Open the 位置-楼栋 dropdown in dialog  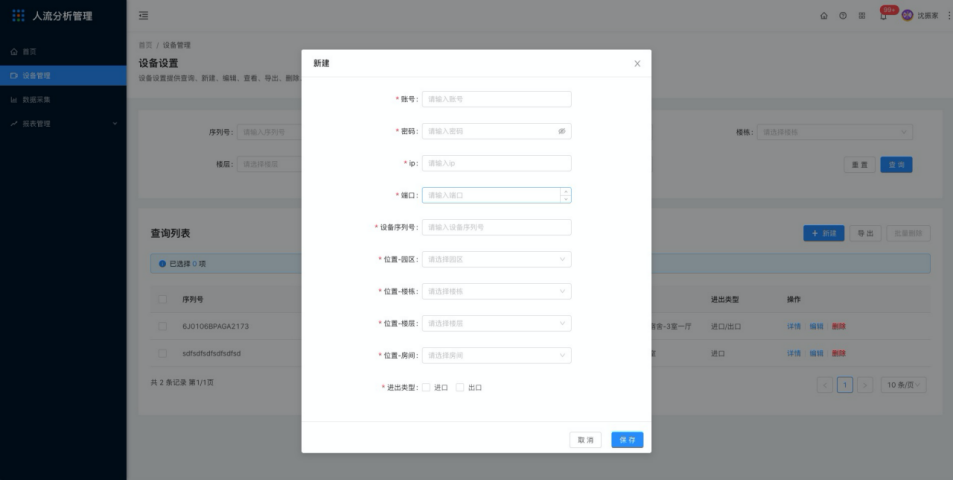(x=497, y=292)
